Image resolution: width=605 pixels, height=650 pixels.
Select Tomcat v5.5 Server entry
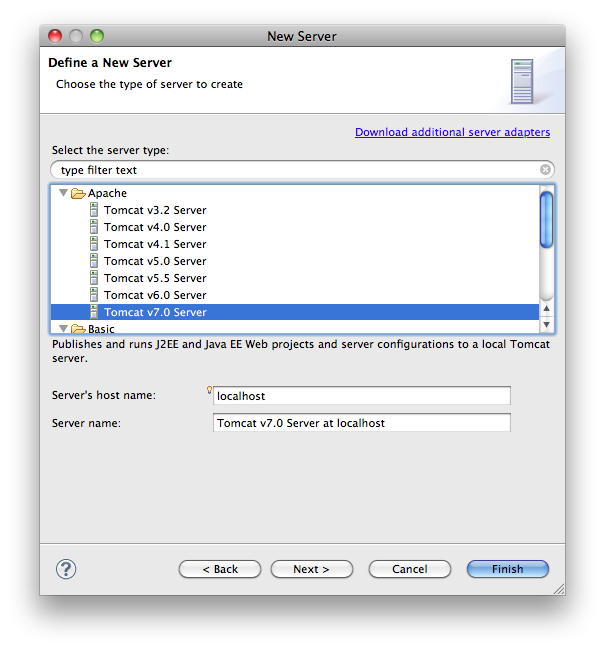(x=155, y=278)
